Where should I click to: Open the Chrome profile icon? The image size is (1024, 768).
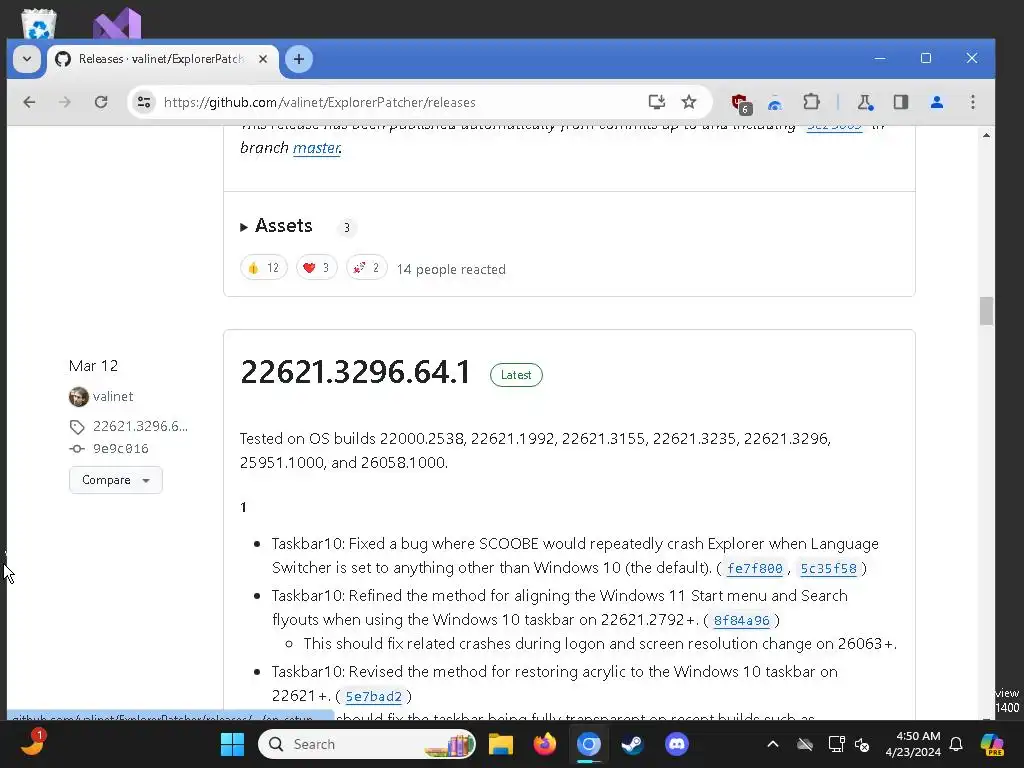tap(936, 102)
